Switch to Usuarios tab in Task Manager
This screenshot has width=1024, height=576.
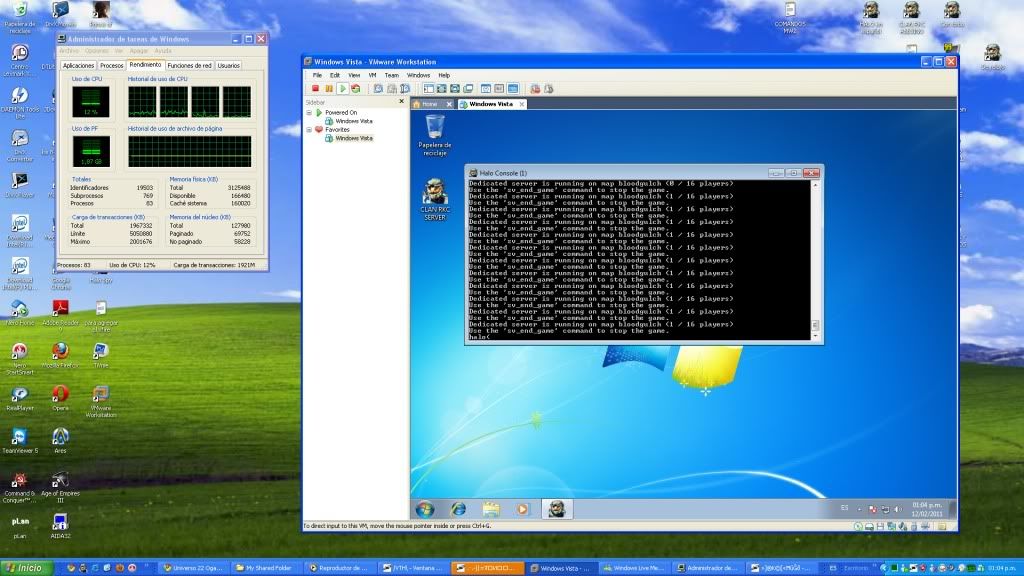[229, 65]
